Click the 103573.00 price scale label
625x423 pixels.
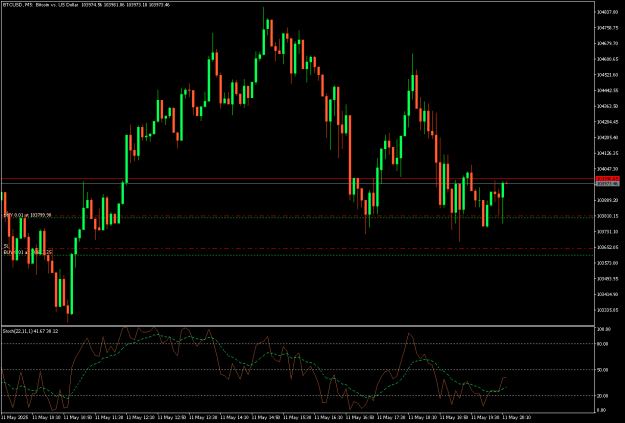click(607, 263)
